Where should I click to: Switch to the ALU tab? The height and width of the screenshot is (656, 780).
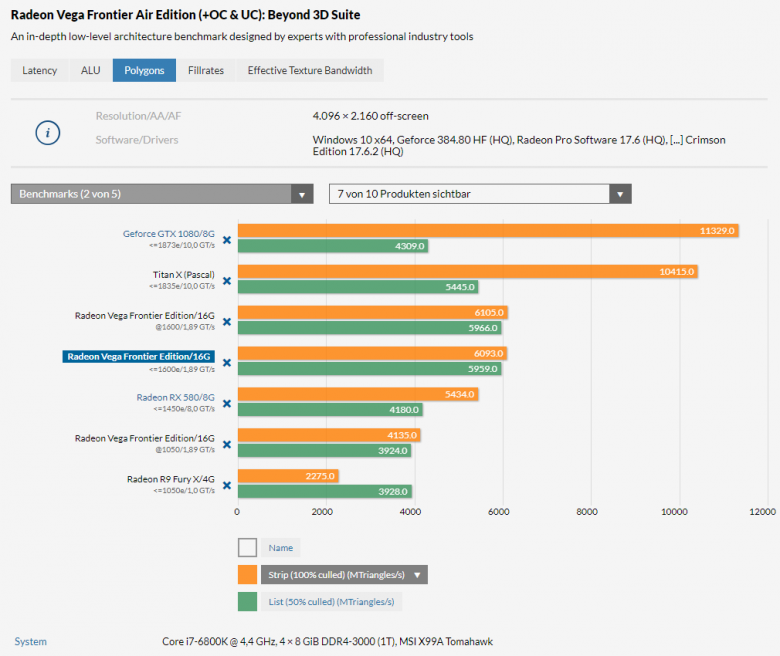click(x=91, y=70)
